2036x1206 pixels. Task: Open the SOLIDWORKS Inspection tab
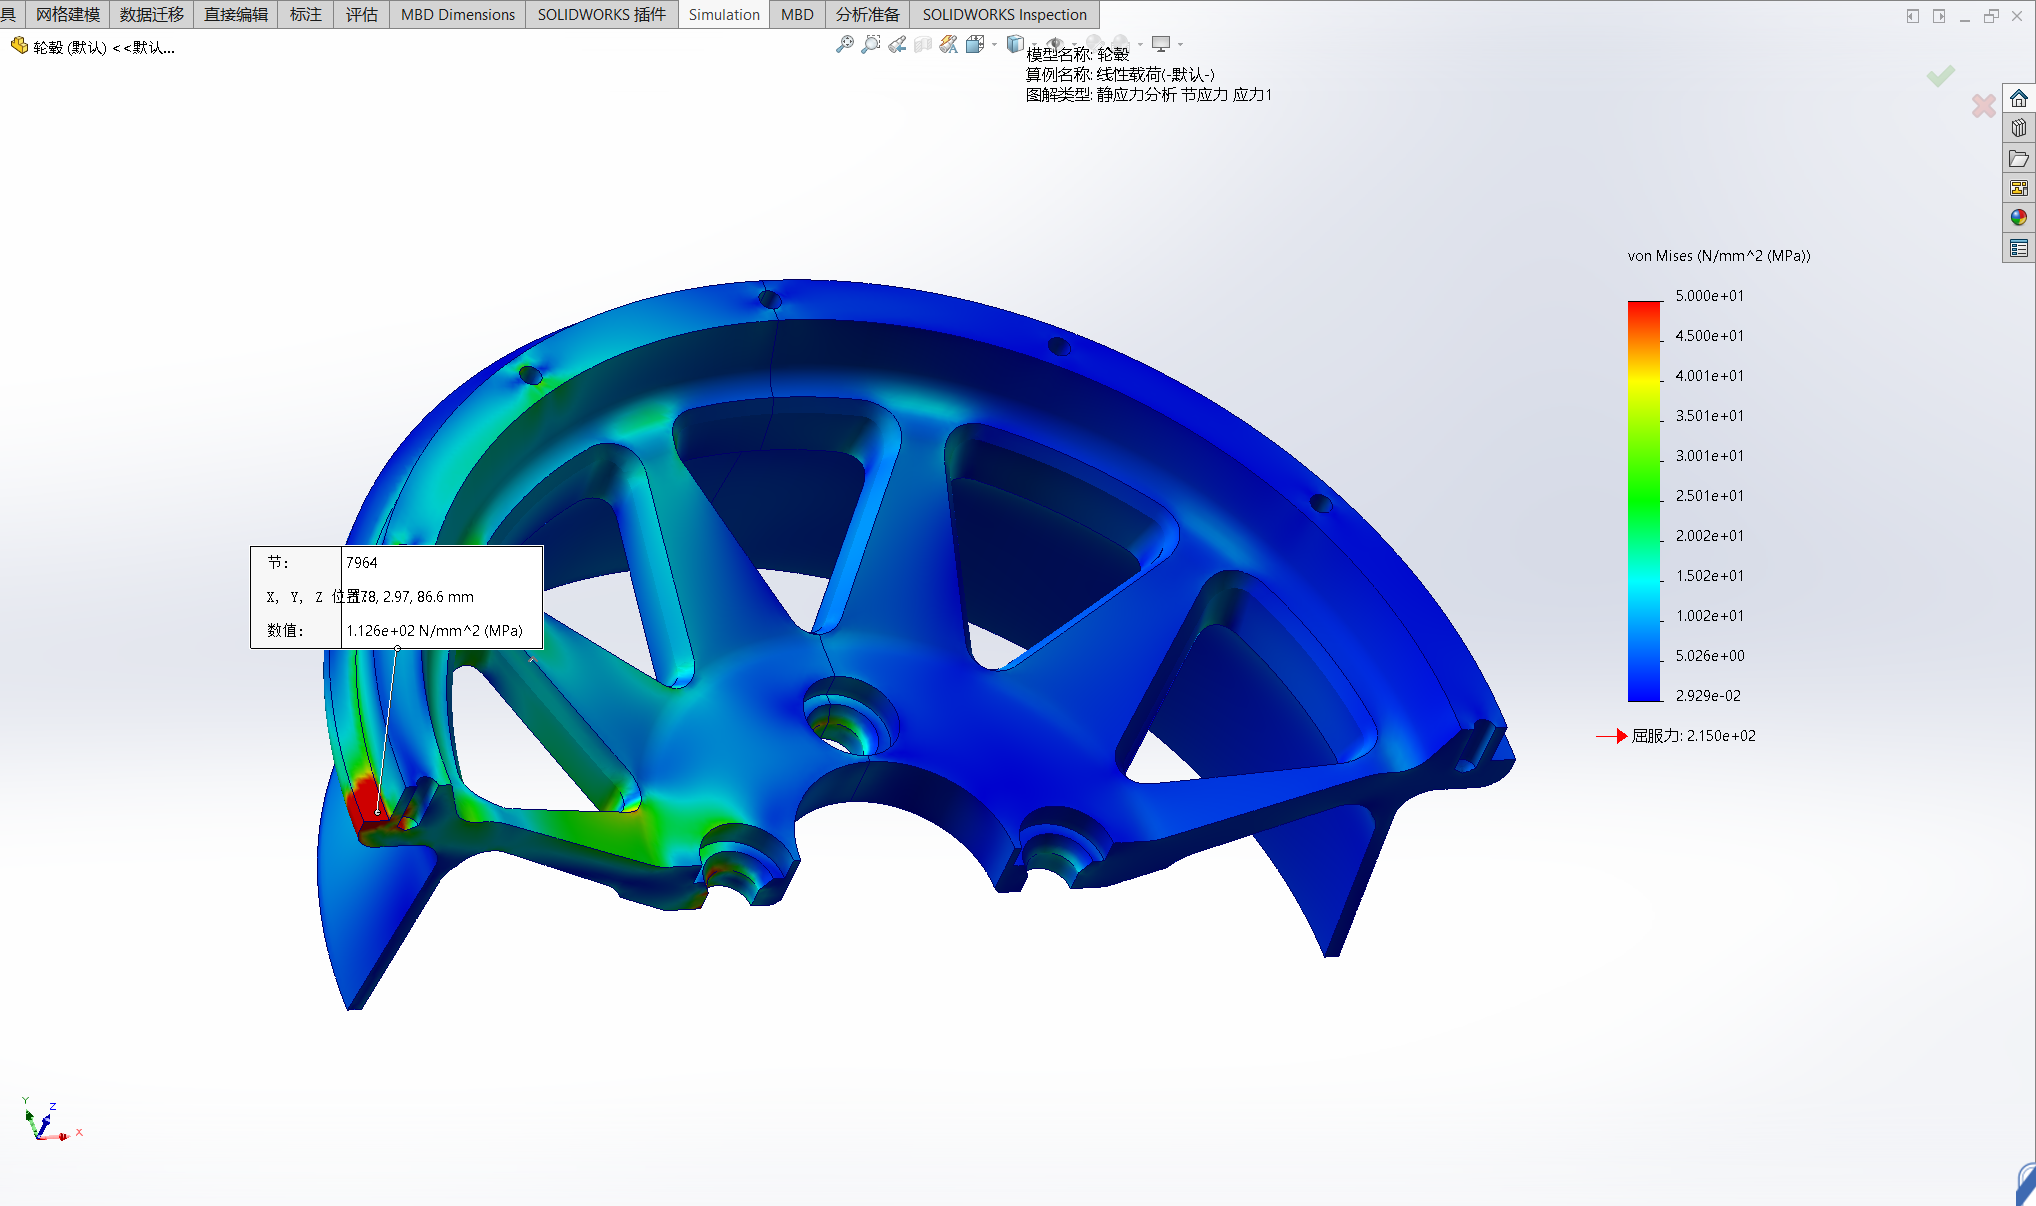(x=1004, y=14)
